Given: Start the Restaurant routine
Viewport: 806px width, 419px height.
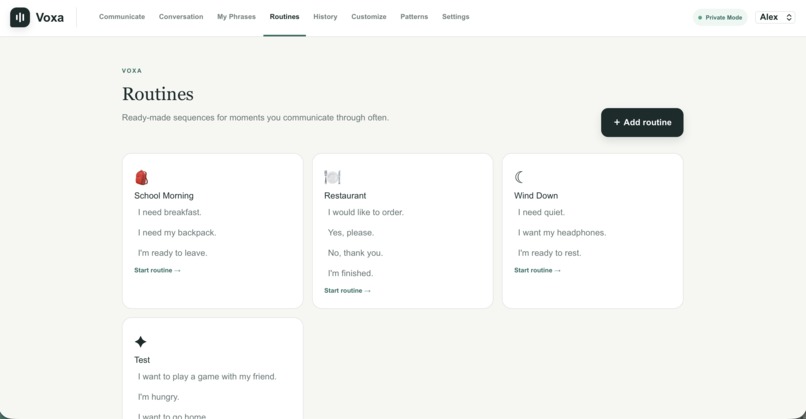Looking at the screenshot, I should tap(347, 291).
